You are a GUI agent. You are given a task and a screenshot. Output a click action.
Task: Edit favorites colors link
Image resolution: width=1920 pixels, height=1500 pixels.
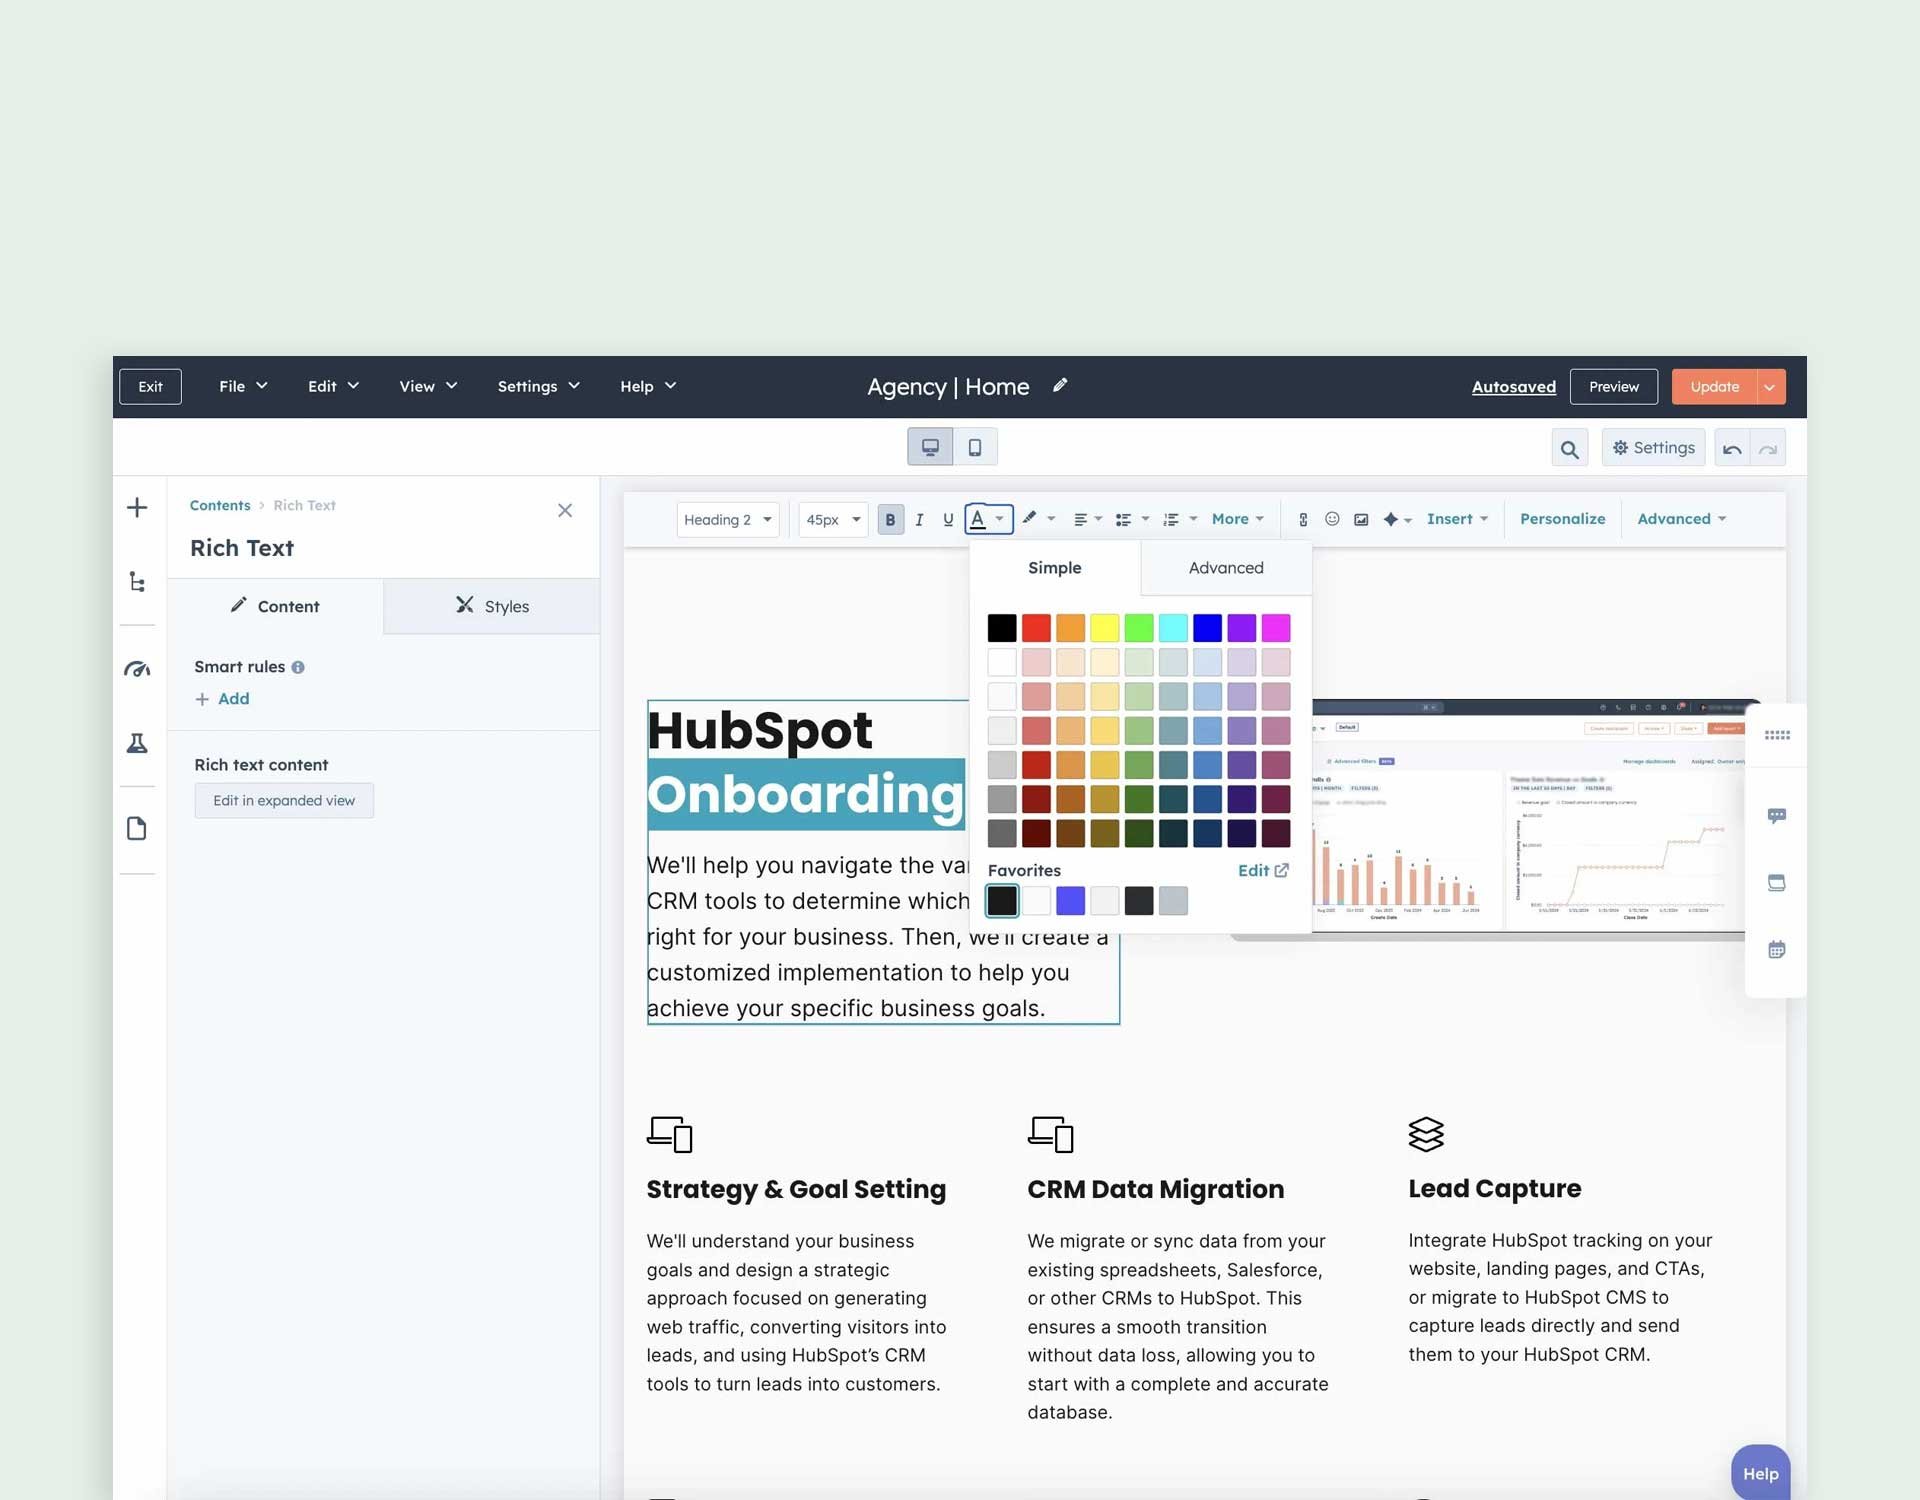click(x=1263, y=871)
